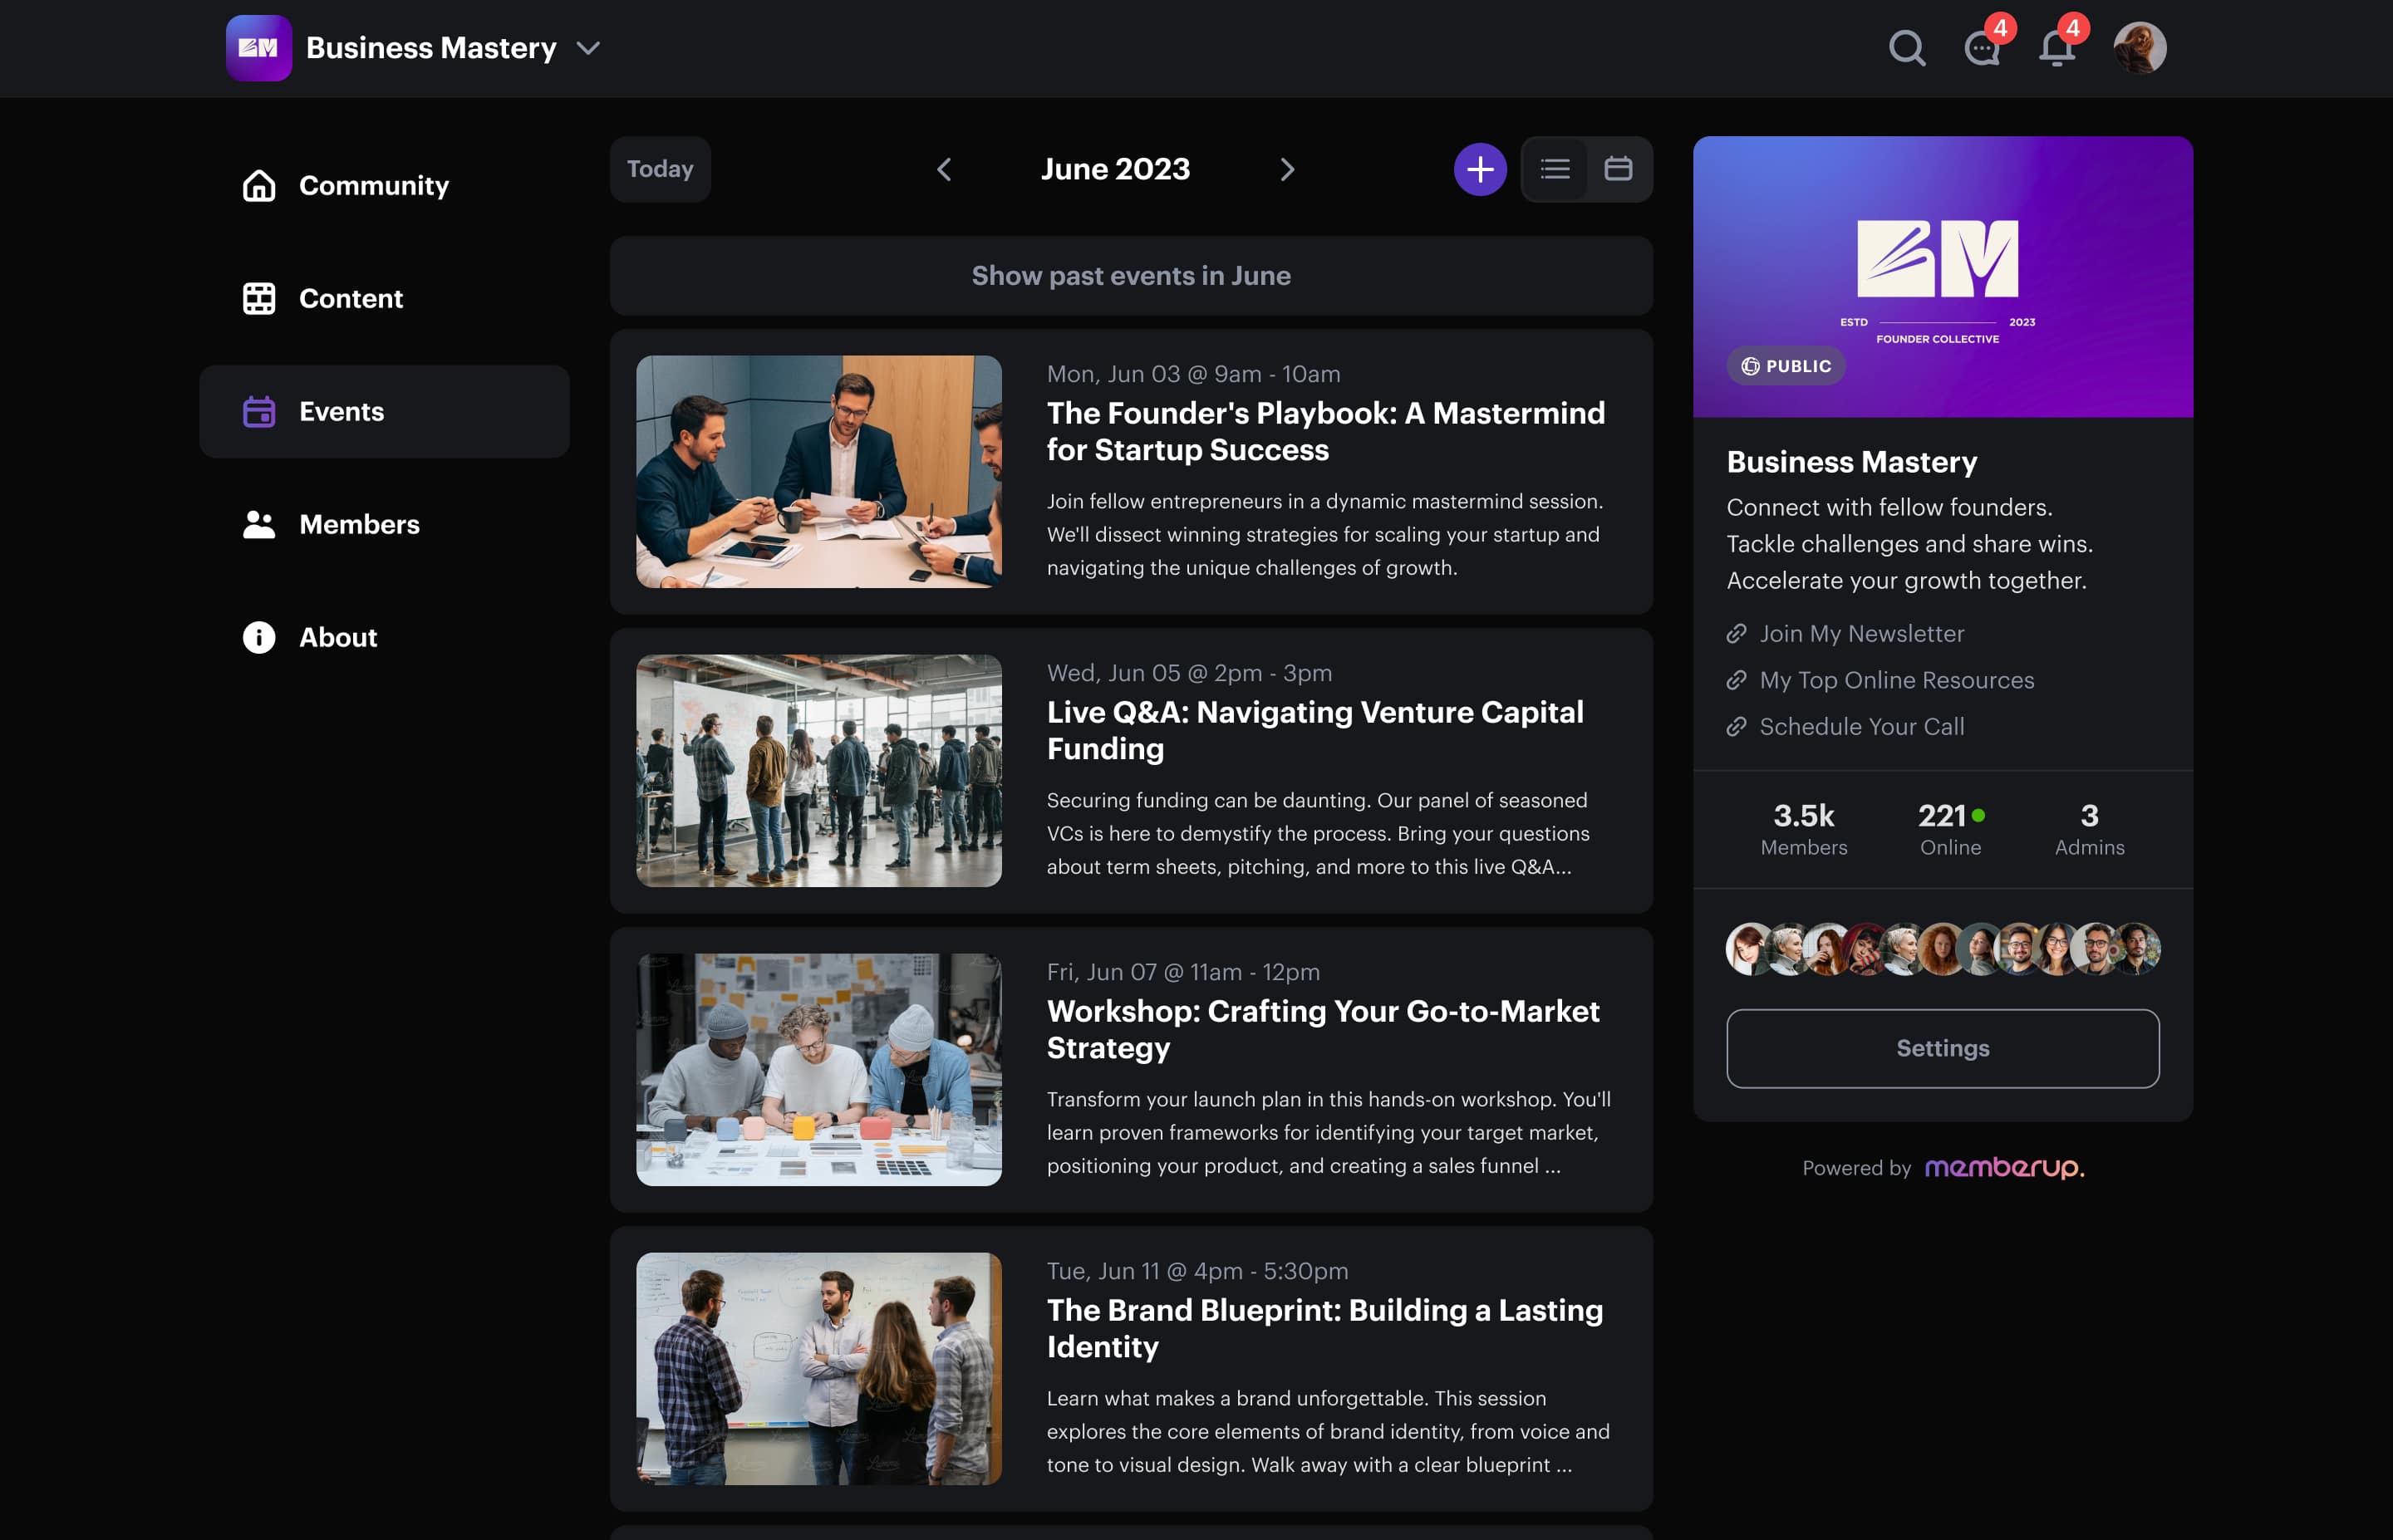
Task: Go to next month chevron
Action: (1287, 169)
